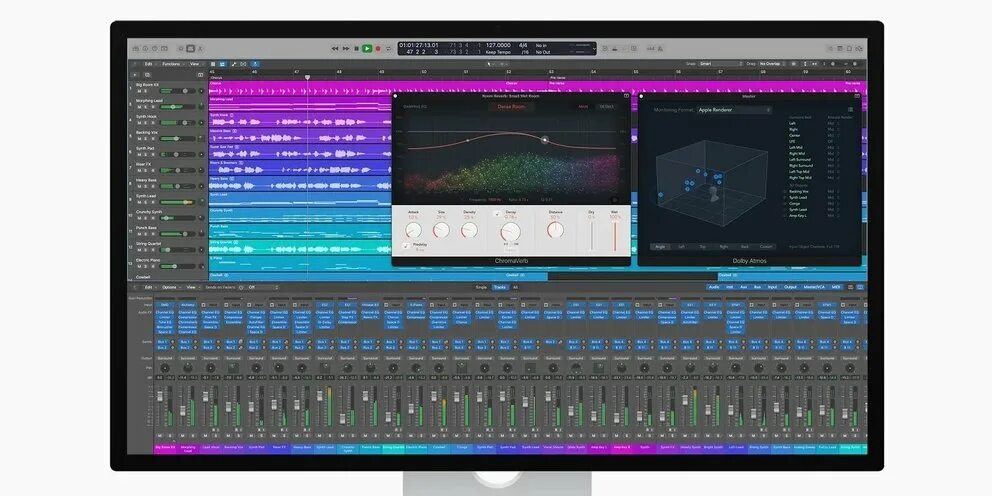Click the Wet level slider in ChromaVerb

coord(615,236)
